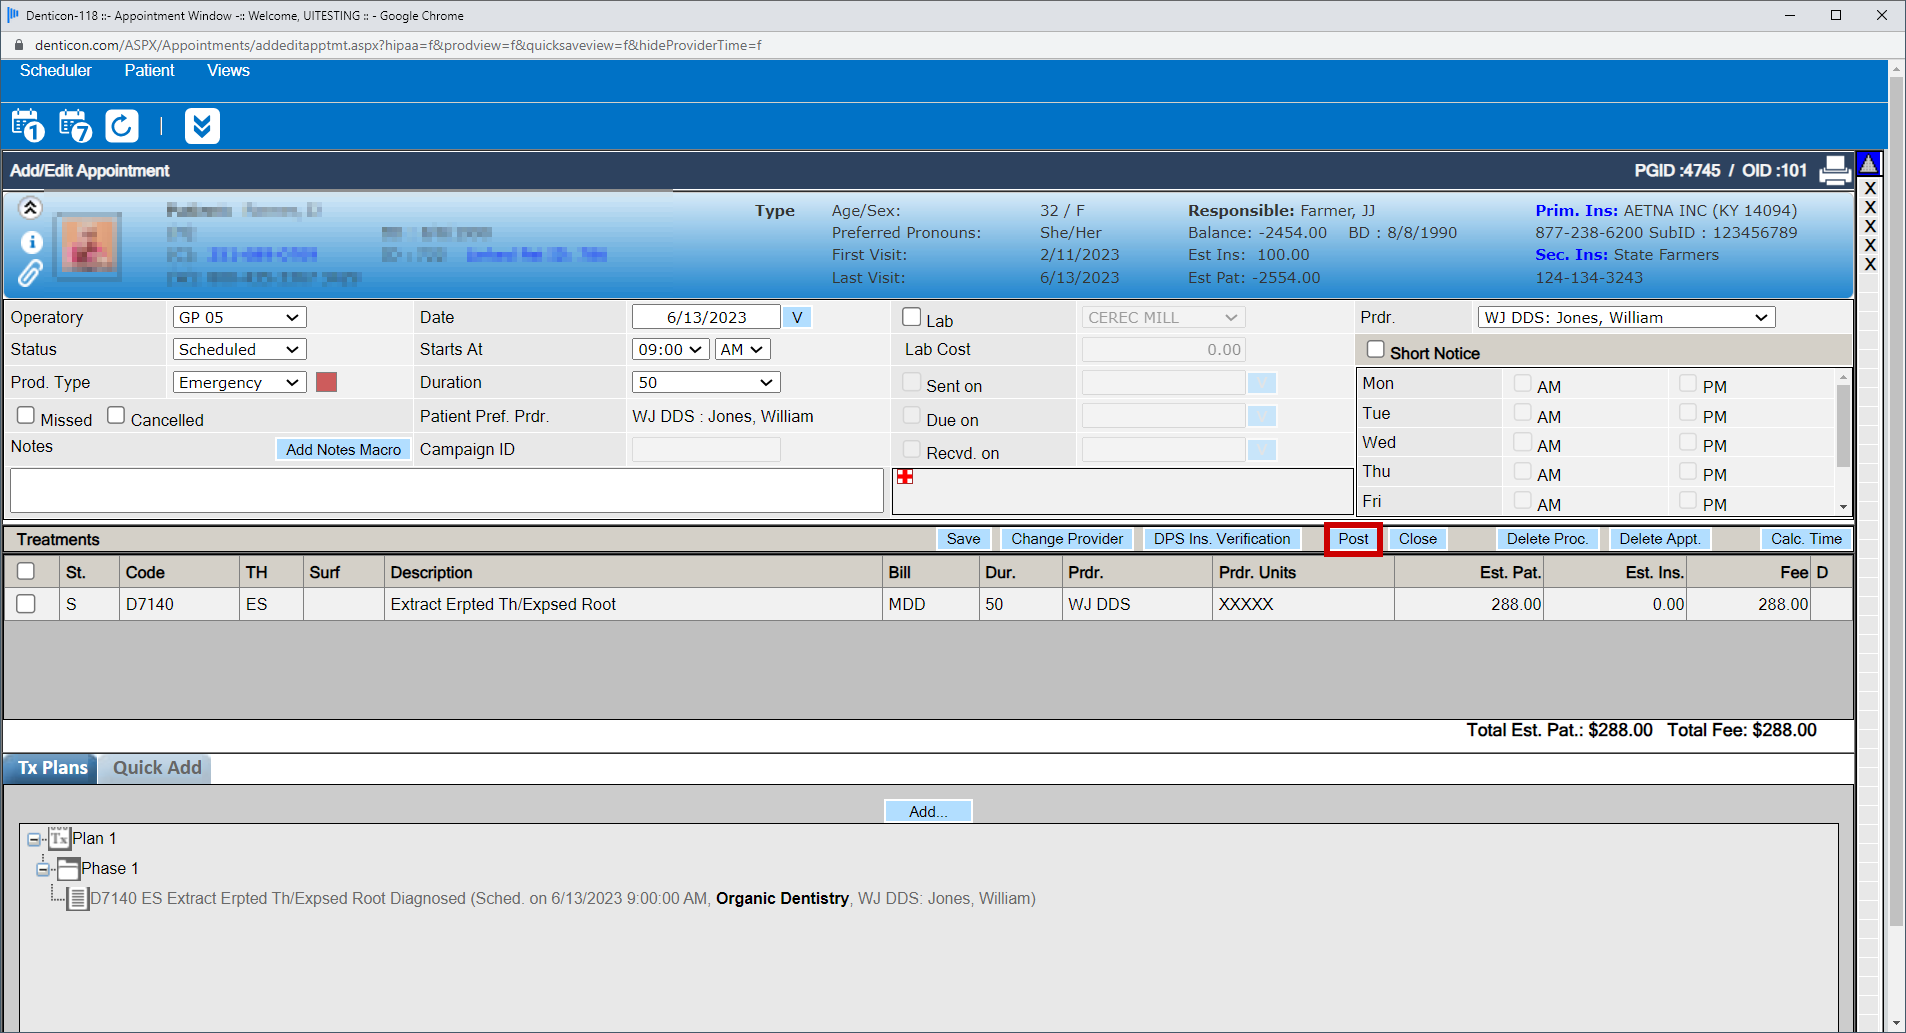Toggle the Lab checkbox
Image resolution: width=1906 pixels, height=1033 pixels.
point(911,317)
